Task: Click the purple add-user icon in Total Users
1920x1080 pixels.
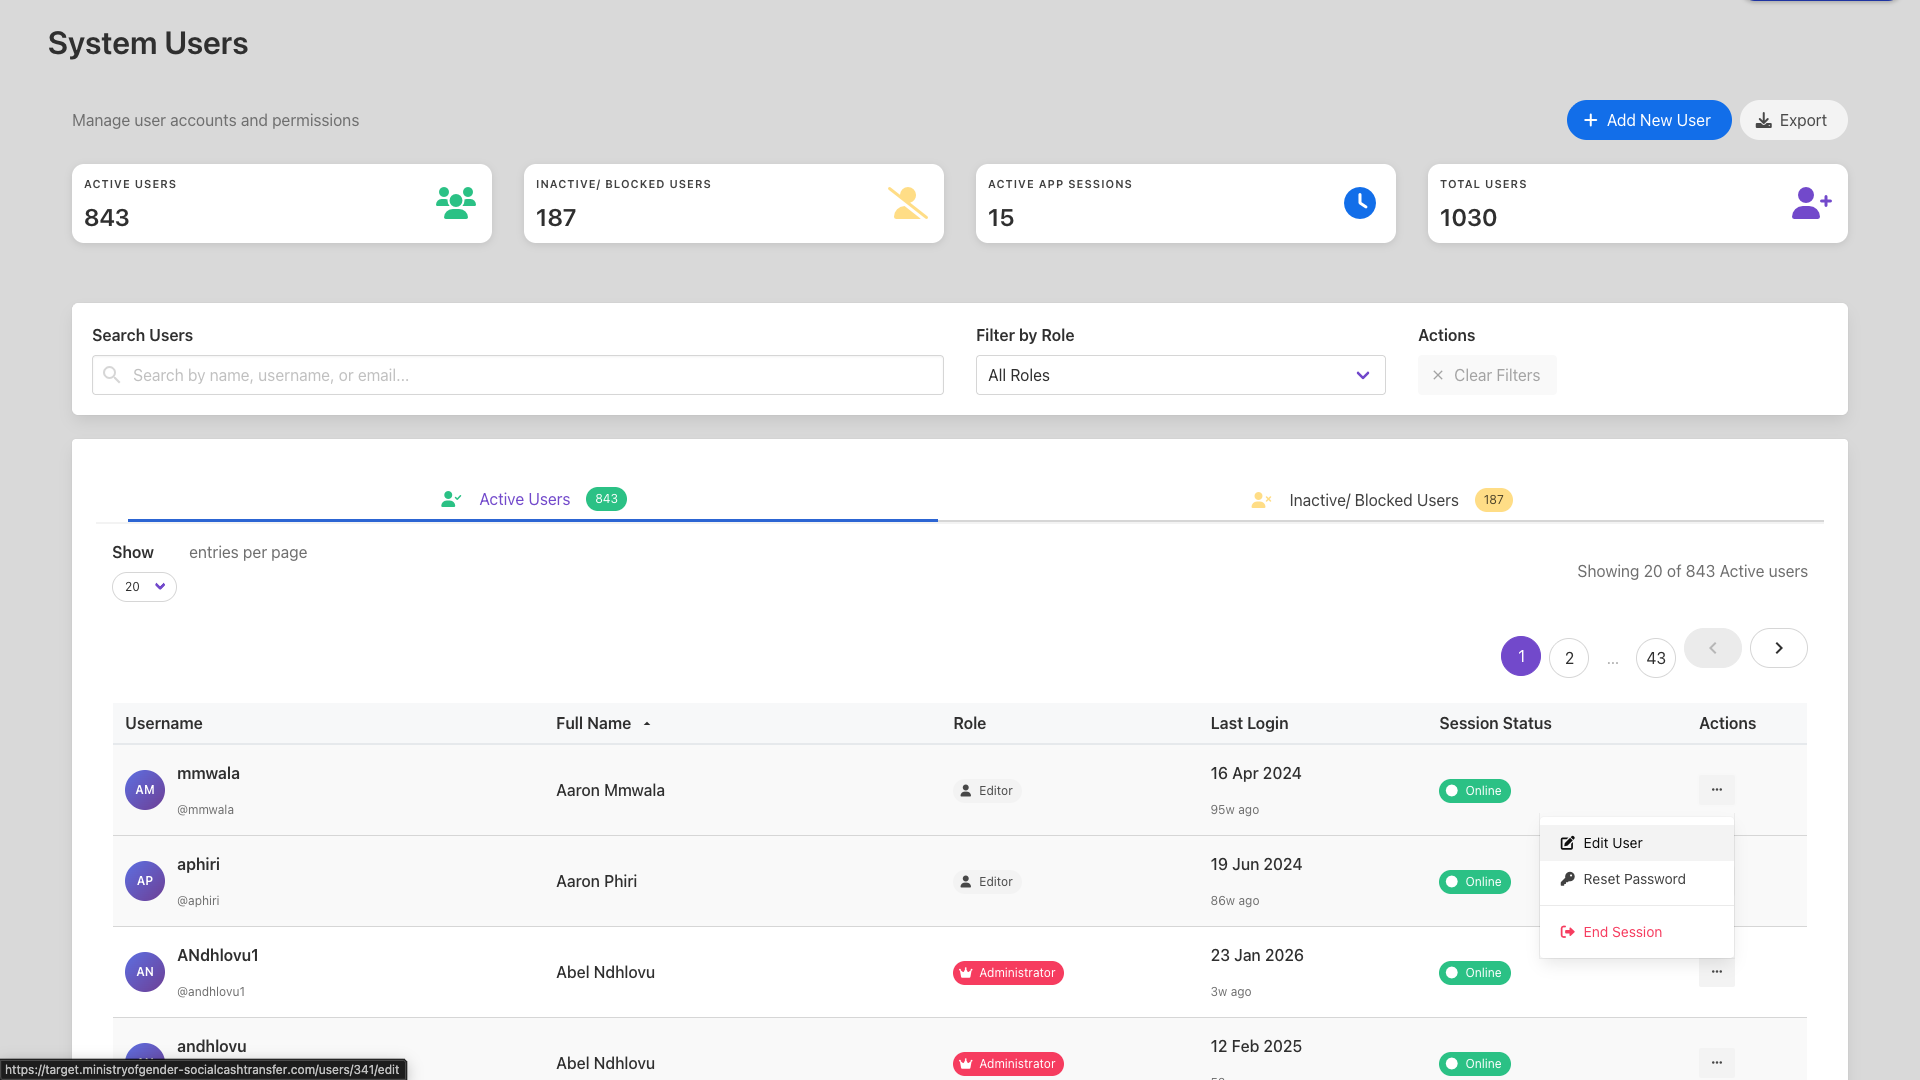Action: (x=1810, y=203)
